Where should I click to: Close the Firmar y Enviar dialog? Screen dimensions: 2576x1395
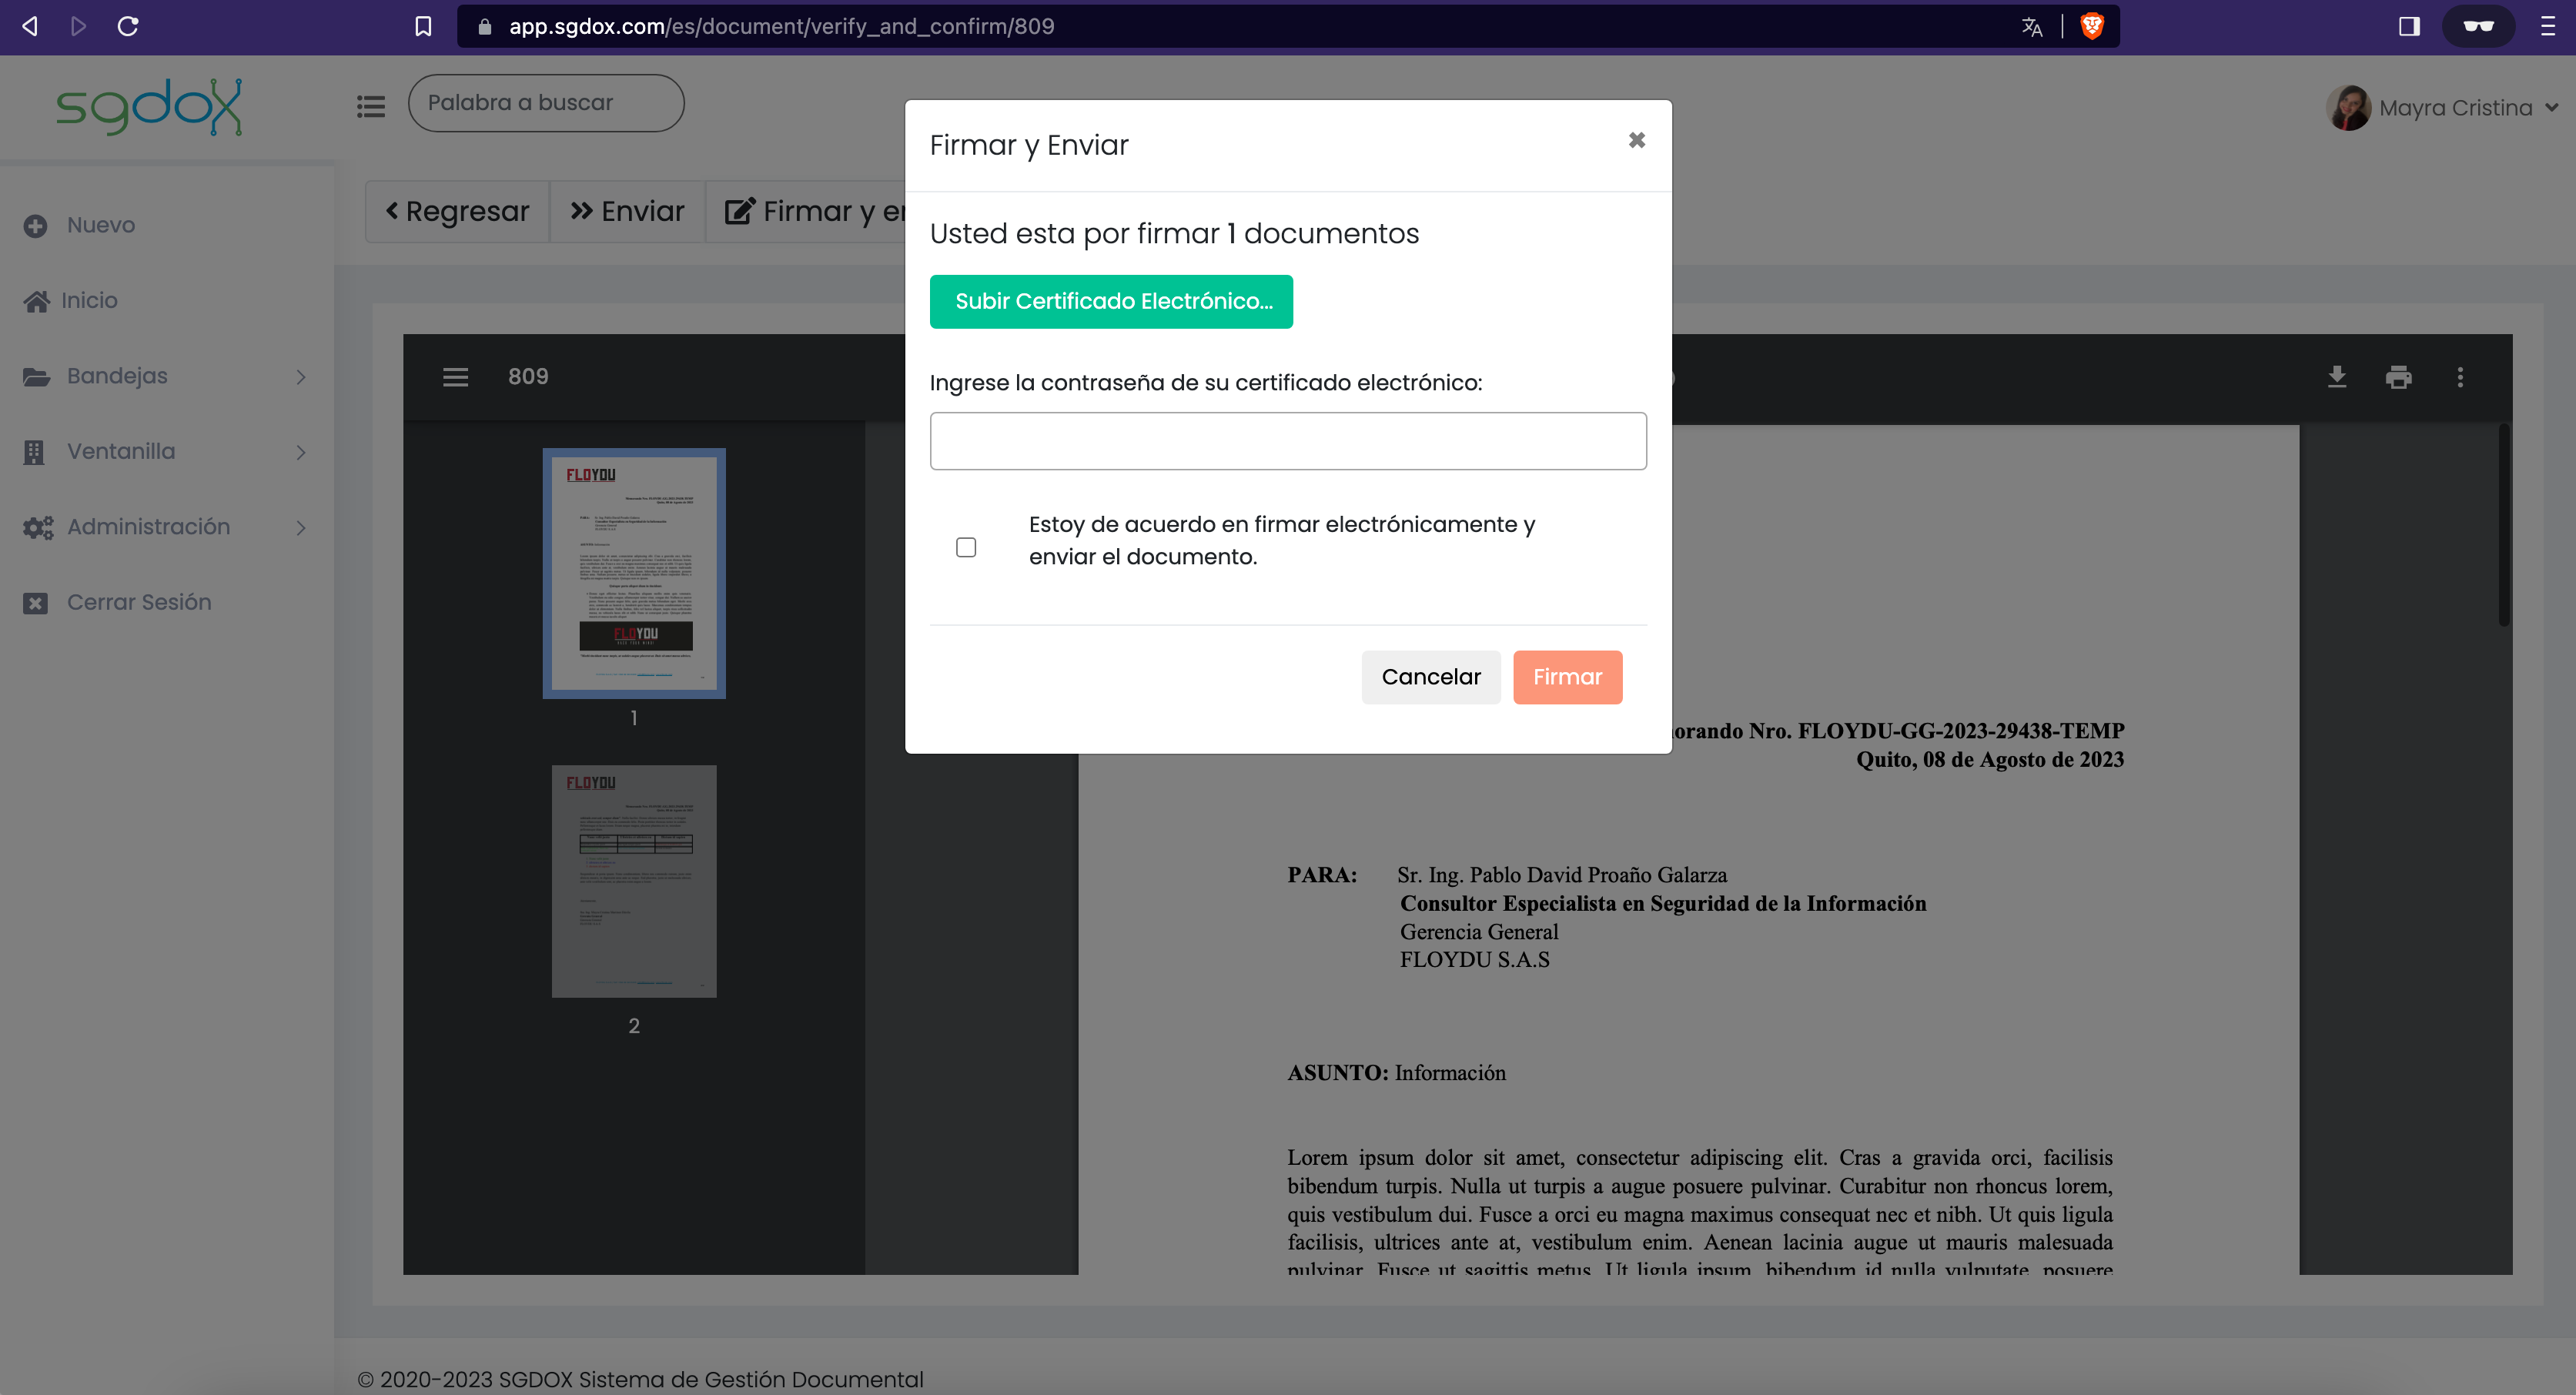[x=1636, y=140]
